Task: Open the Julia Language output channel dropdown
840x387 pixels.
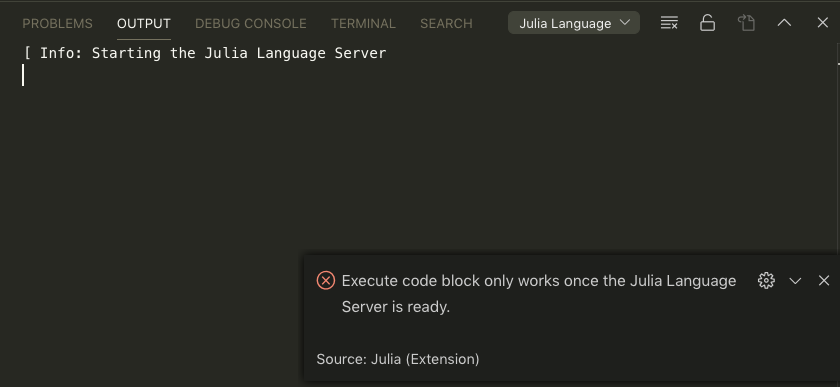Action: [574, 23]
